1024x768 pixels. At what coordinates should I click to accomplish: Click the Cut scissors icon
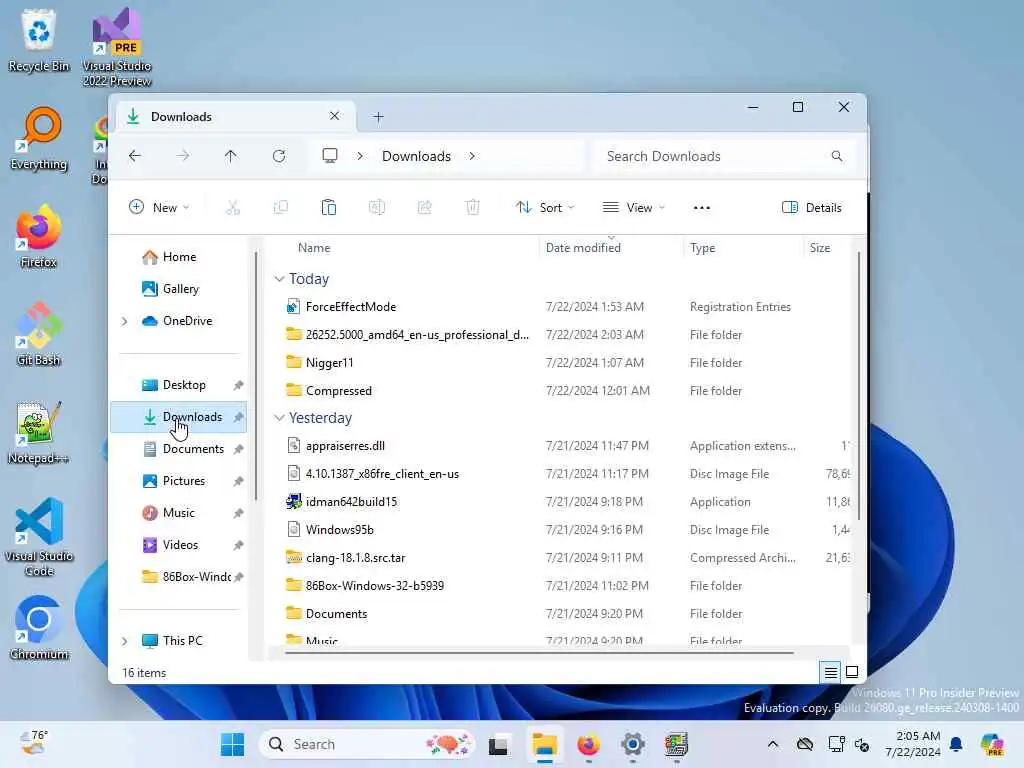233,208
